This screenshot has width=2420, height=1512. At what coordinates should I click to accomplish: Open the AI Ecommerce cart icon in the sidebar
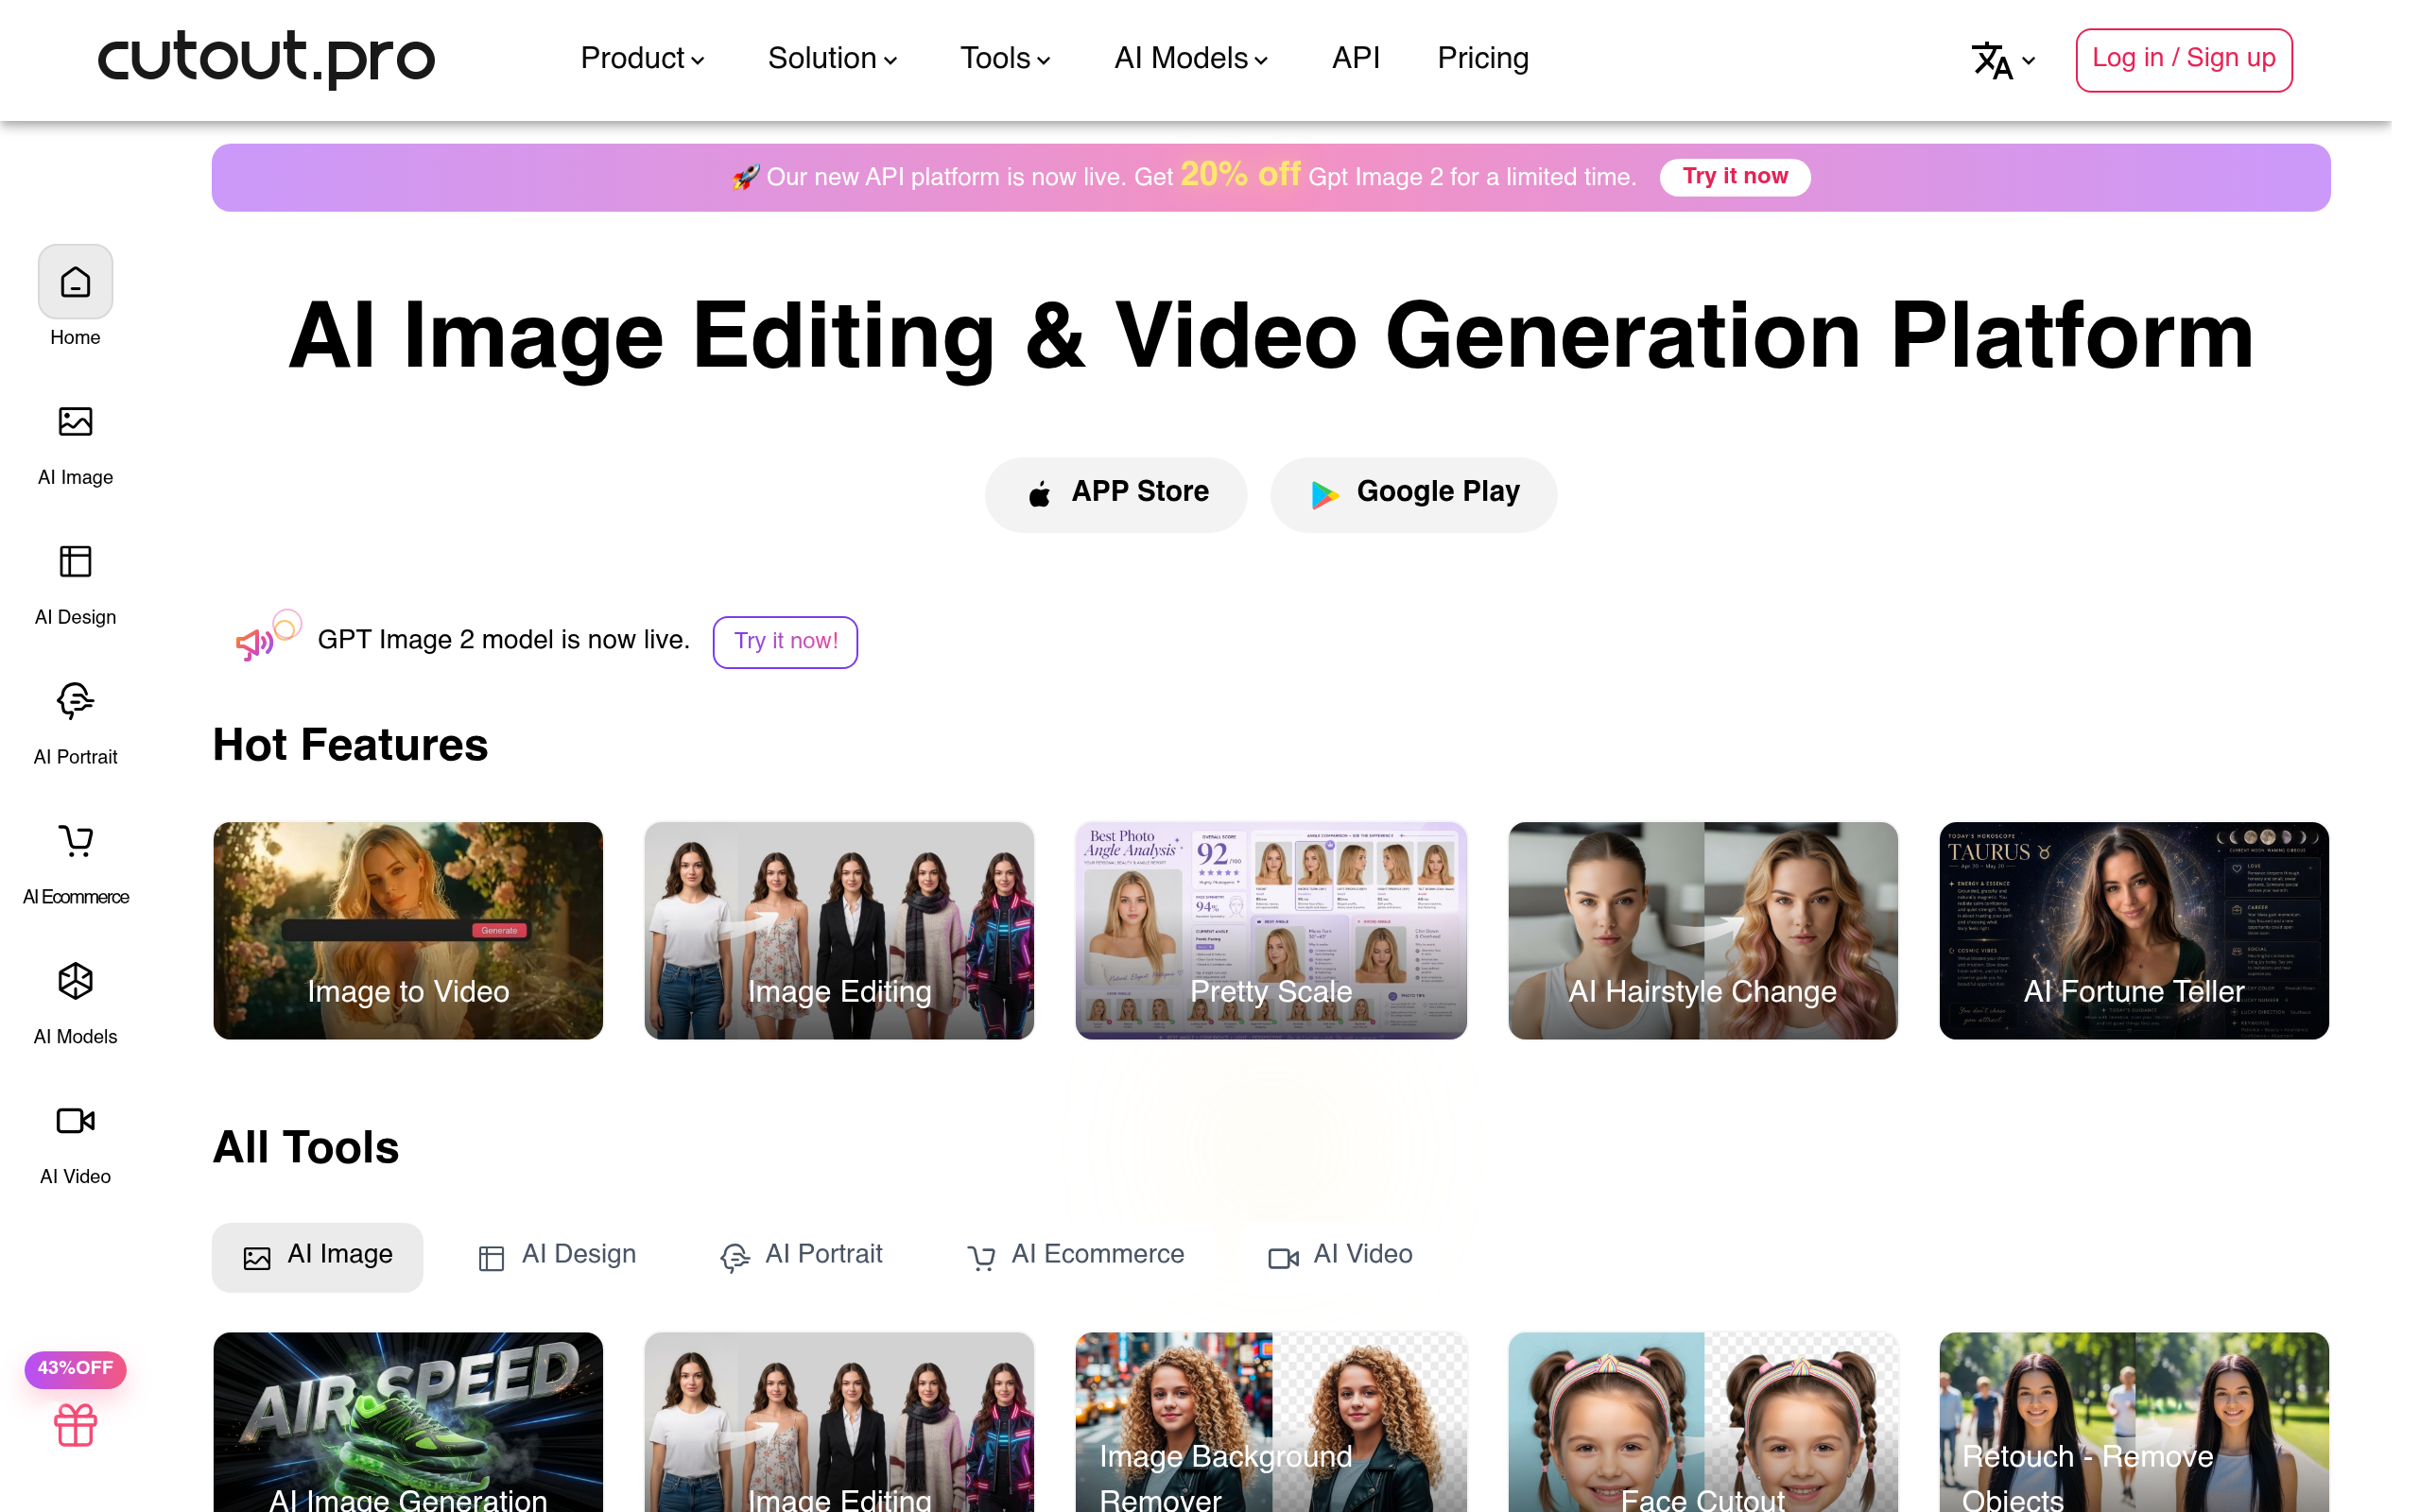tap(75, 841)
